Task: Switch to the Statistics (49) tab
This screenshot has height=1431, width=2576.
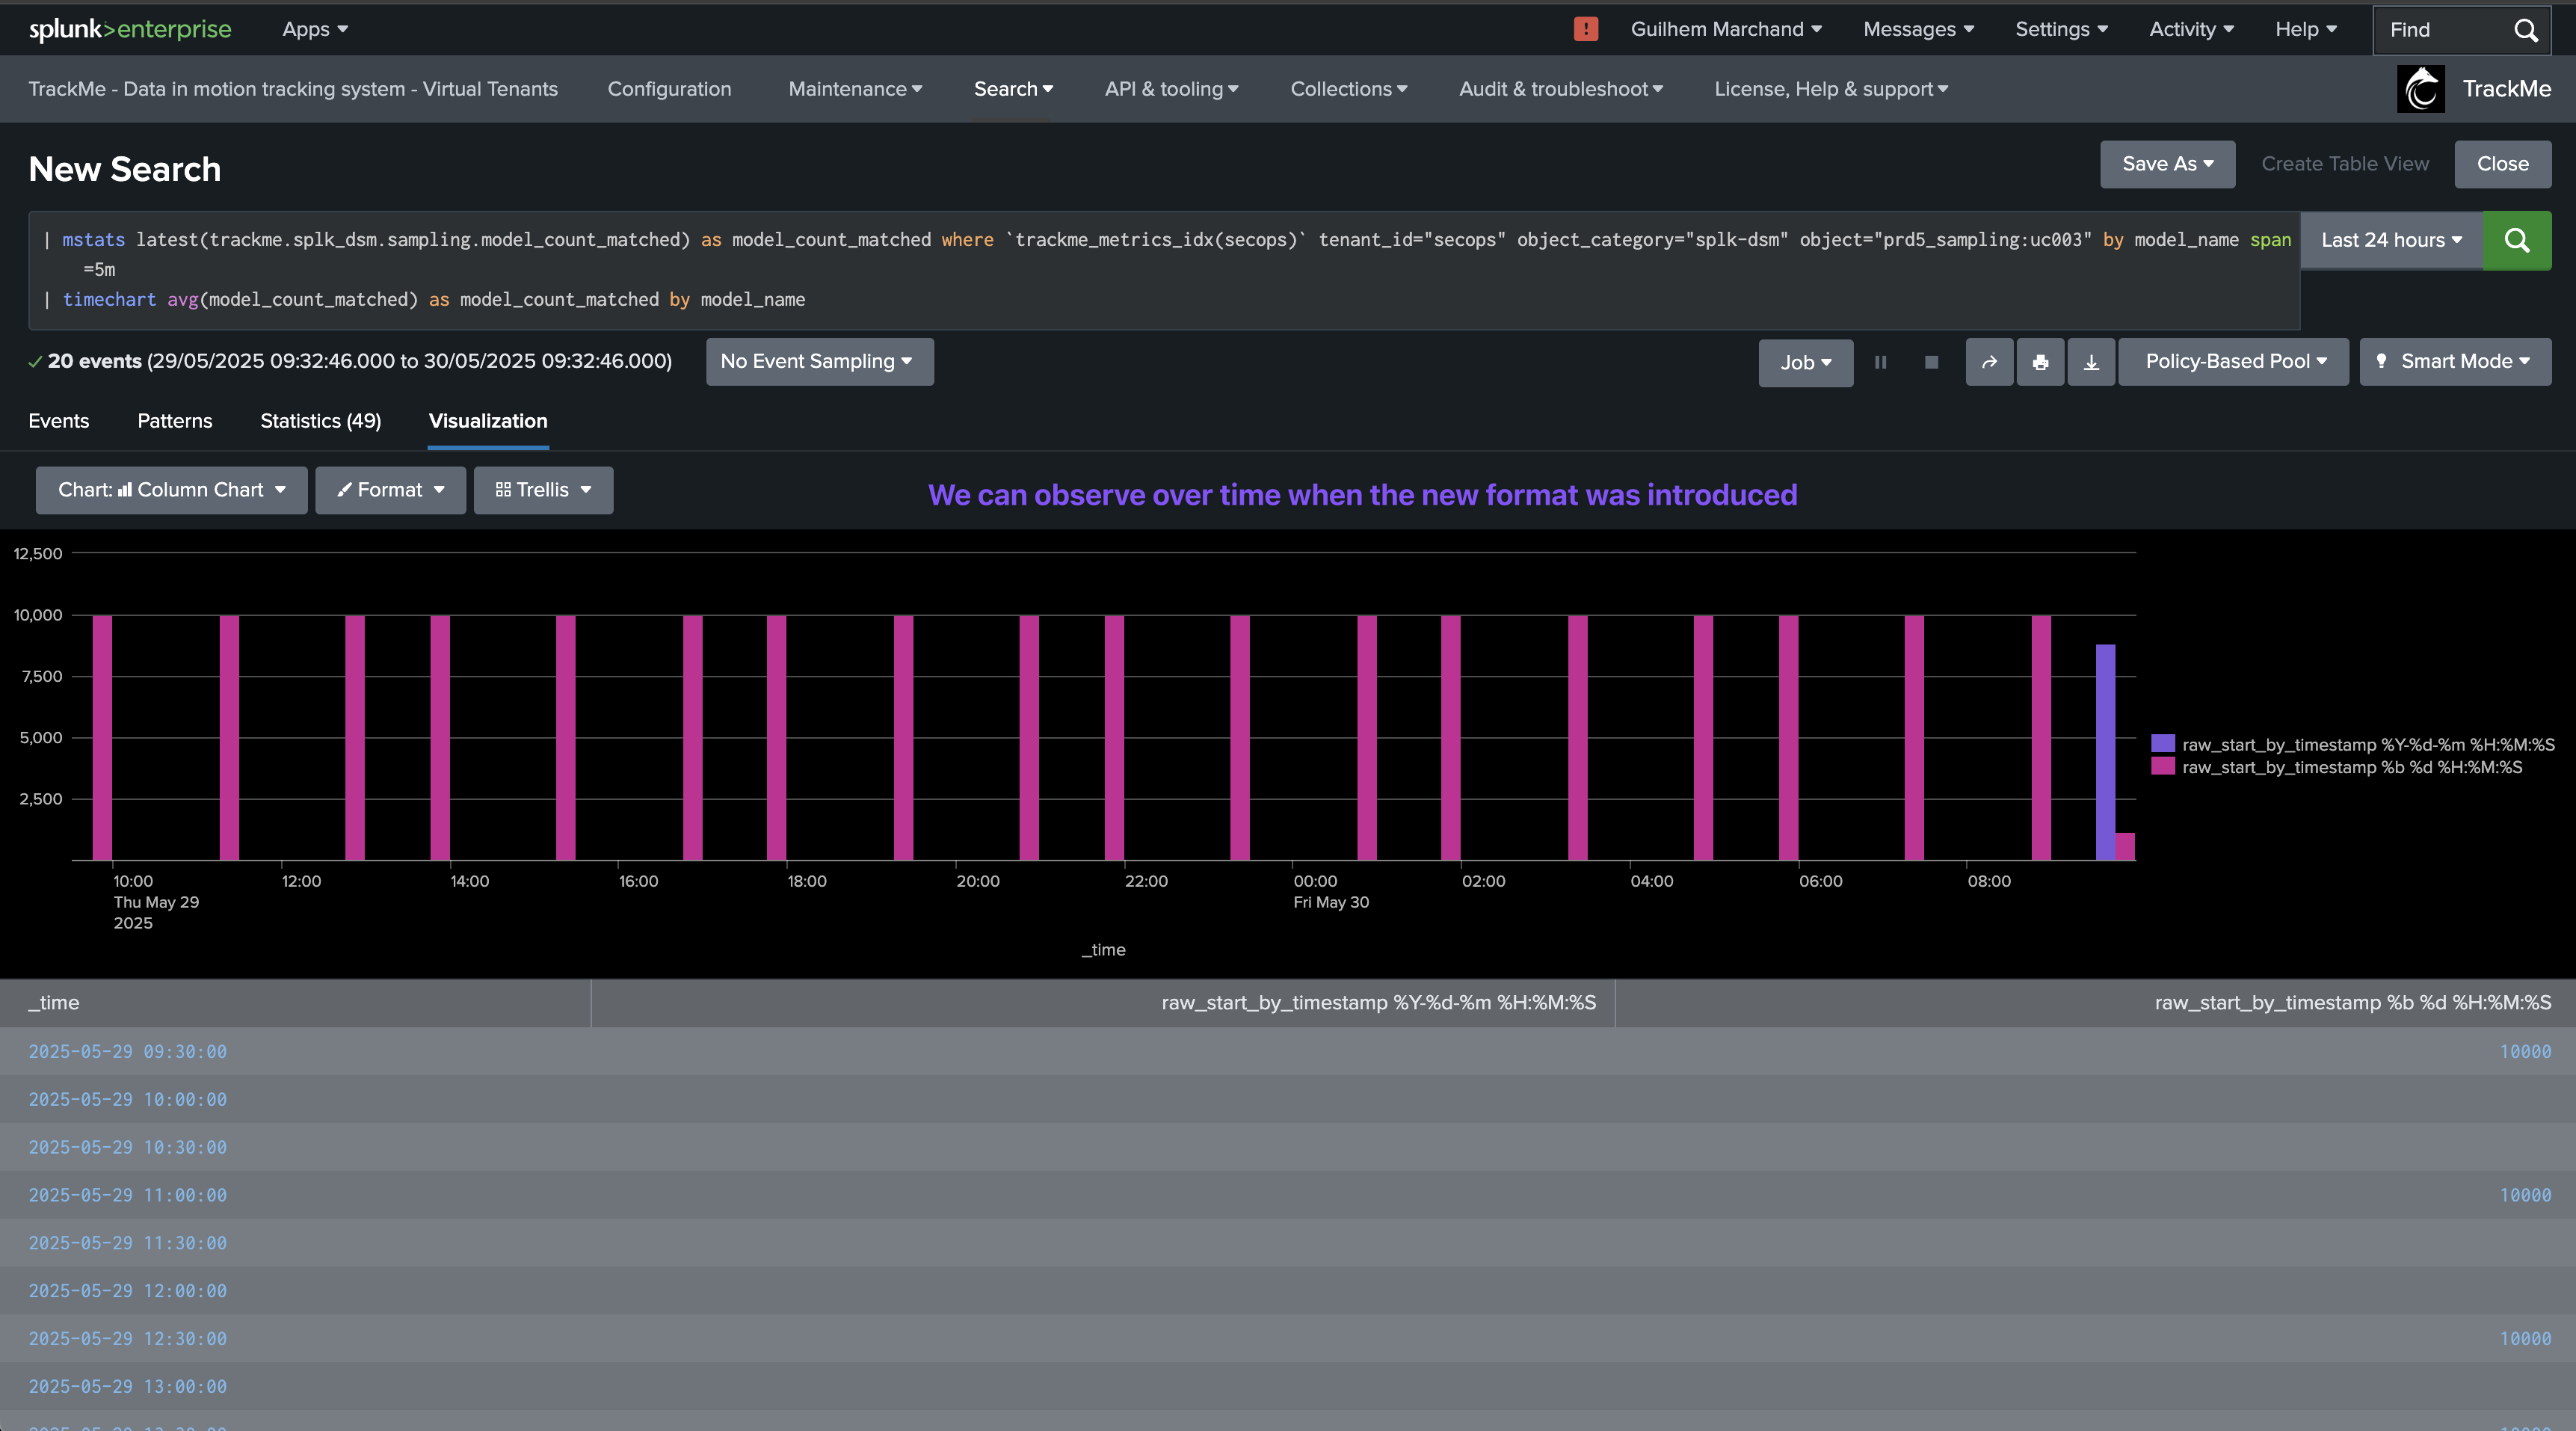Action: point(320,421)
